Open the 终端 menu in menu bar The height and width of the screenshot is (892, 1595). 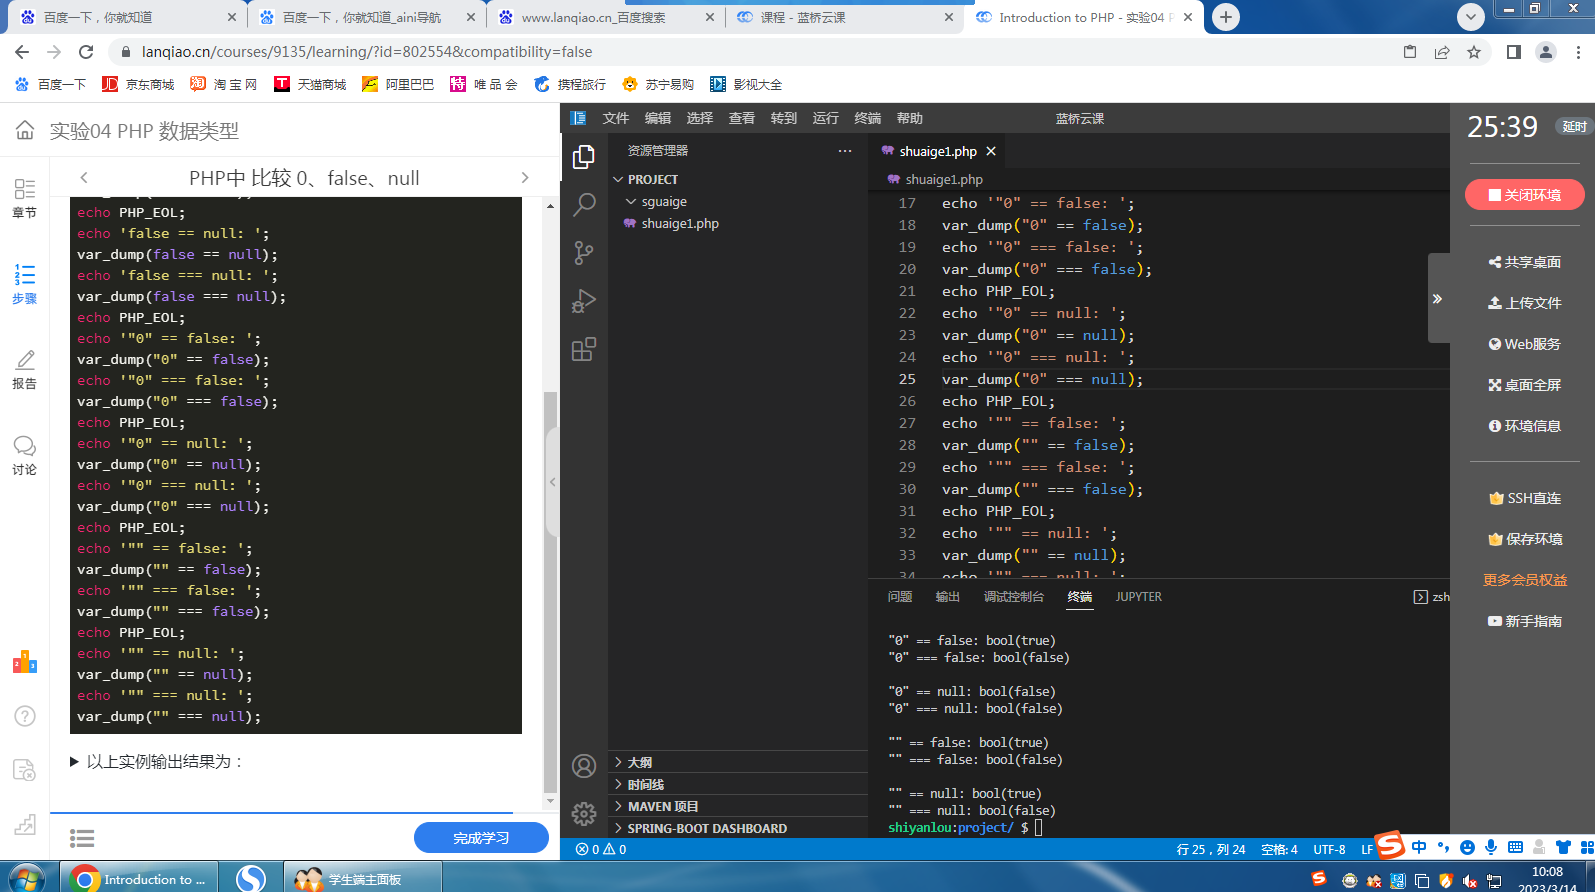867,118
